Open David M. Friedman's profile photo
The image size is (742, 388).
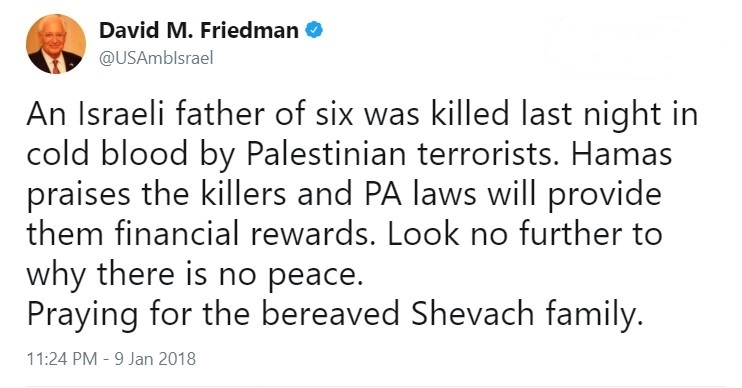(56, 44)
